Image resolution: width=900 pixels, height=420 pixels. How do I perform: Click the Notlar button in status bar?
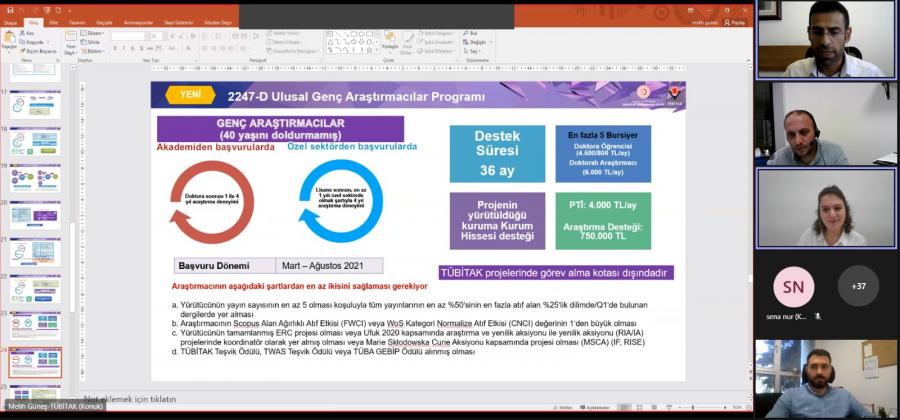click(x=563, y=408)
